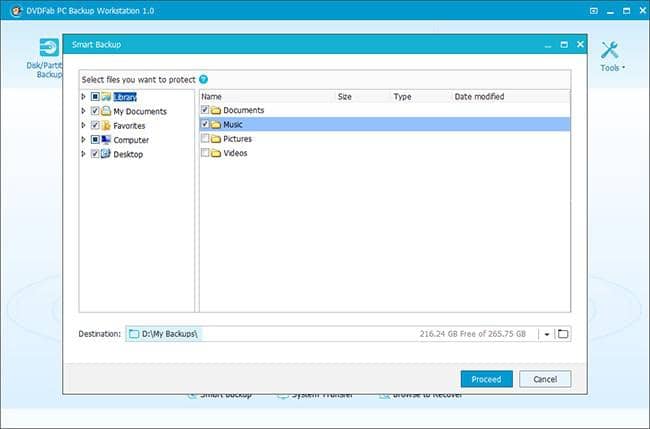Uncheck the Documents folder checkbox
This screenshot has width=650, height=429.
point(205,110)
